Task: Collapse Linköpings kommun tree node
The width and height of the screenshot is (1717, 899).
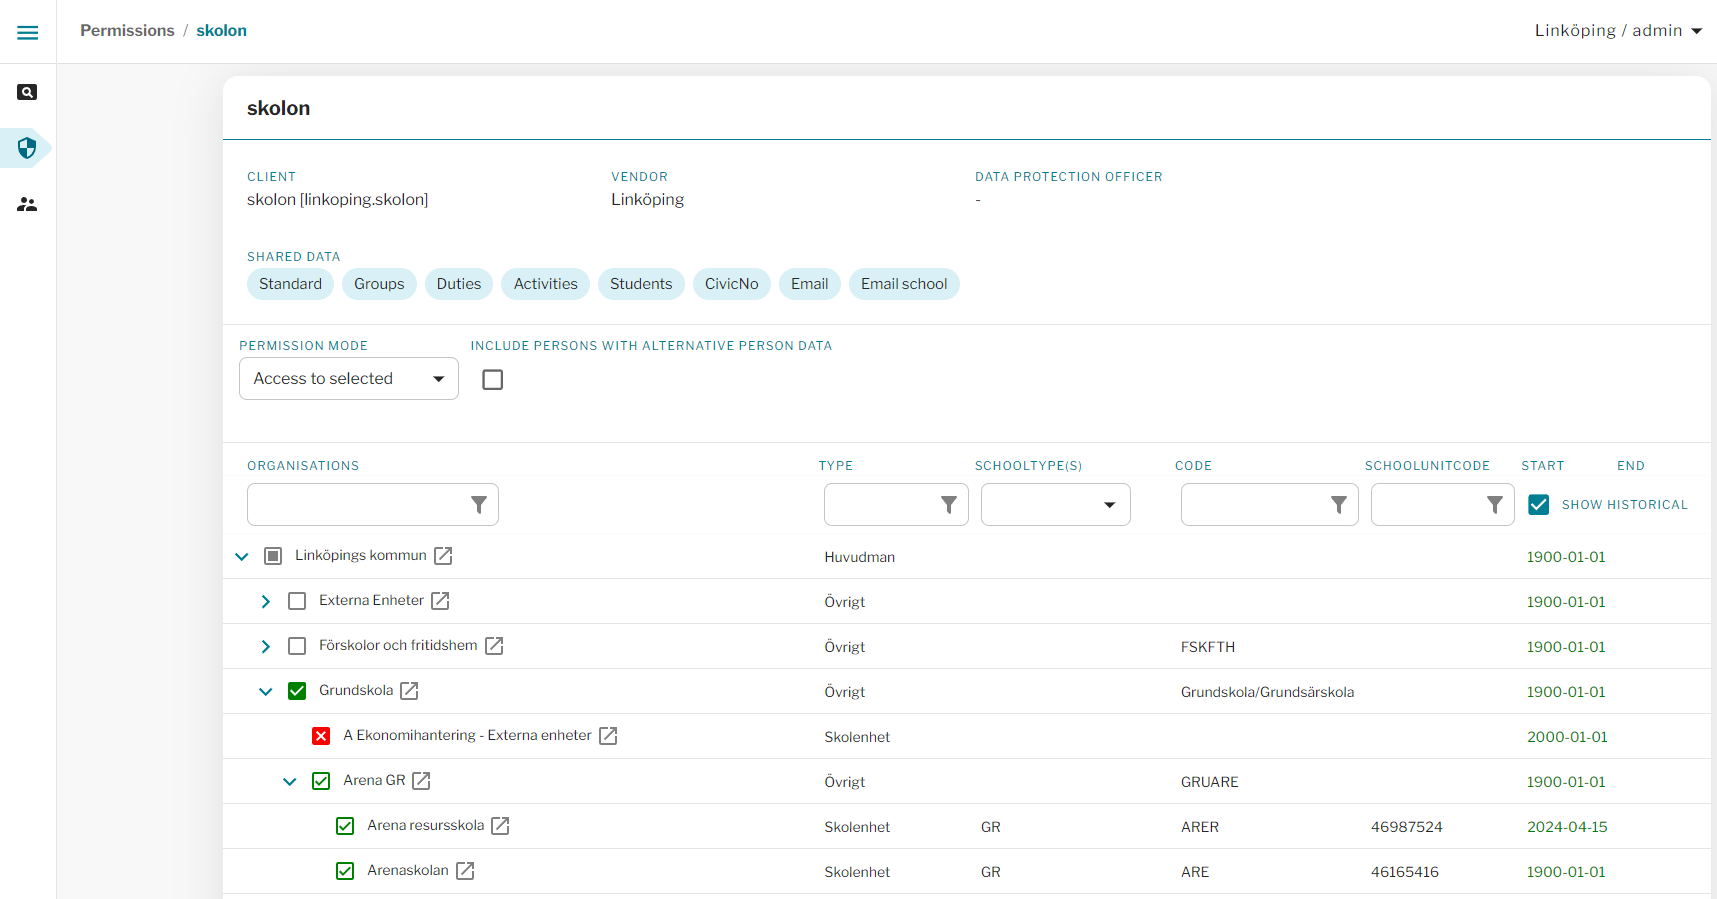Action: [x=242, y=556]
